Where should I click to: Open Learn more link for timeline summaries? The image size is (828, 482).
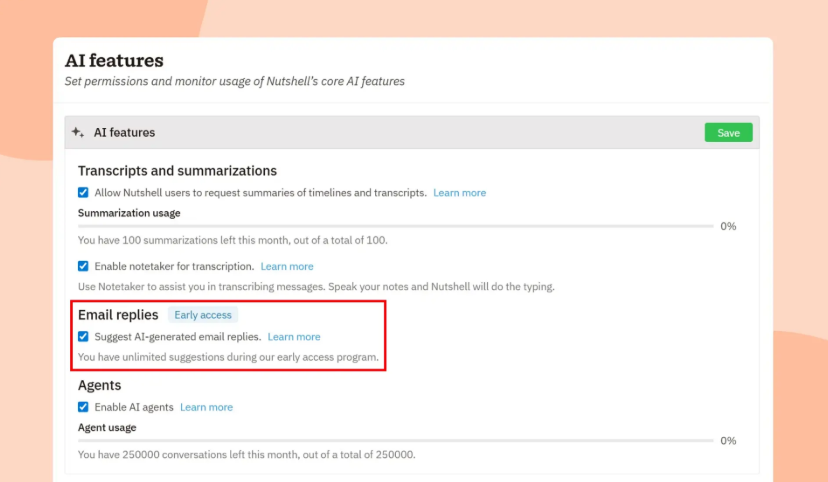459,192
